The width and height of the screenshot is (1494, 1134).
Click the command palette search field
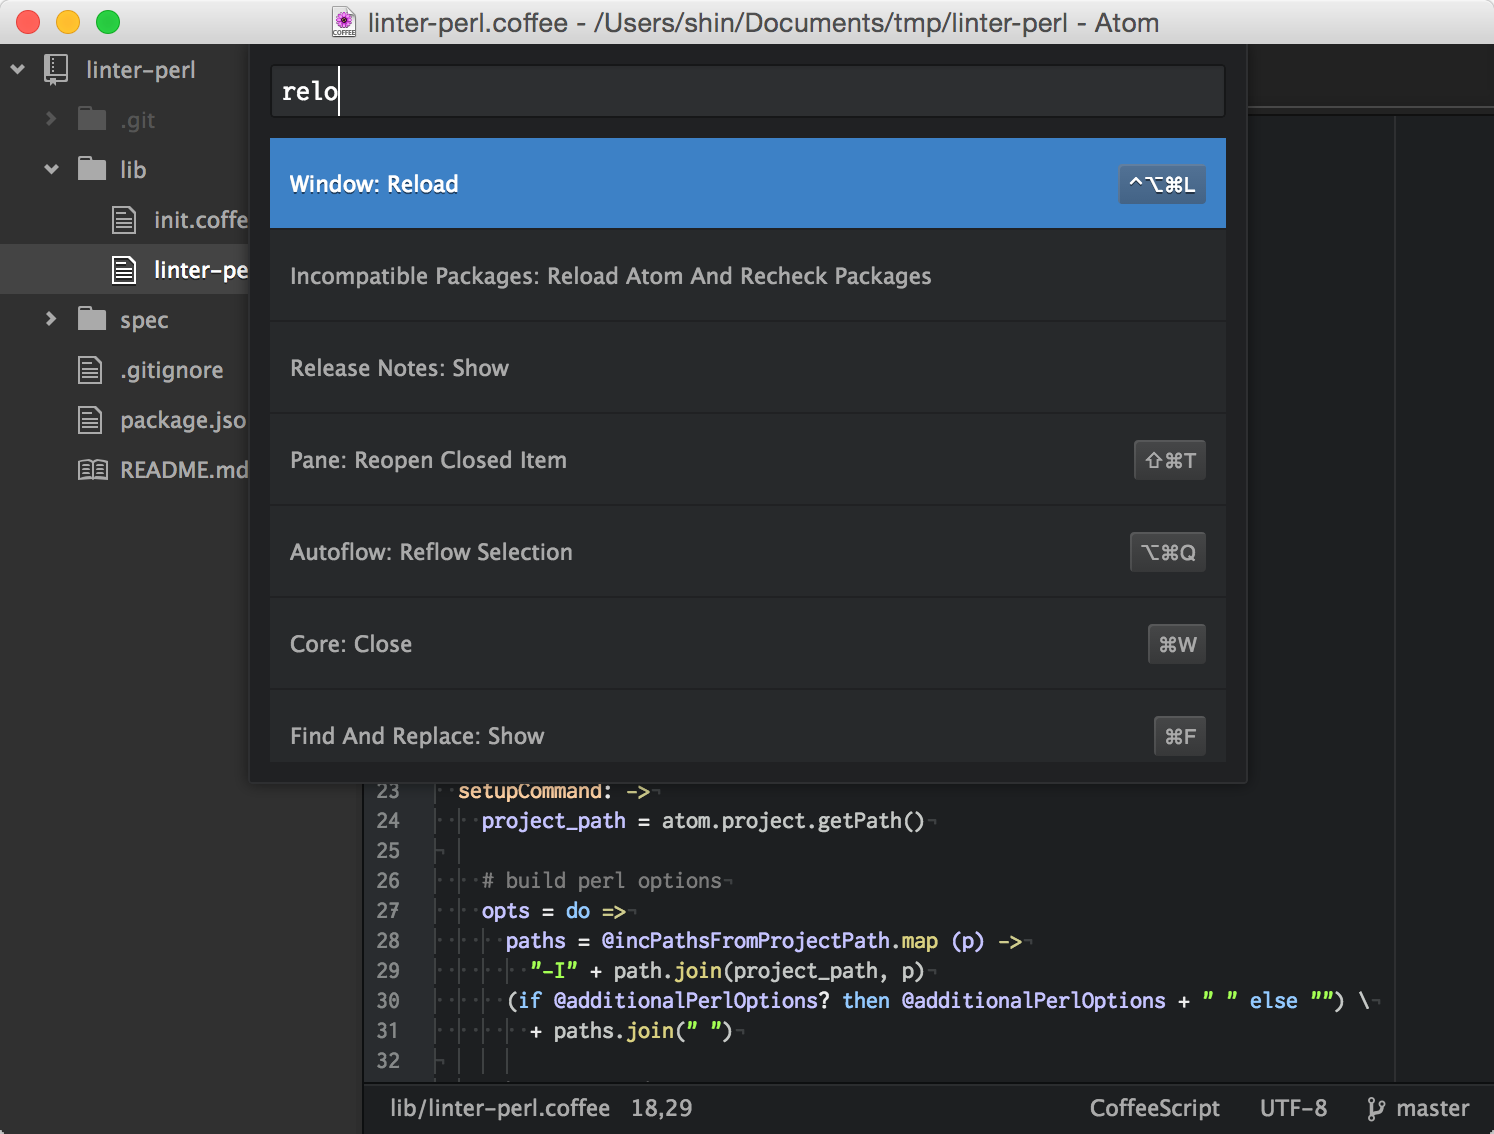(x=746, y=92)
